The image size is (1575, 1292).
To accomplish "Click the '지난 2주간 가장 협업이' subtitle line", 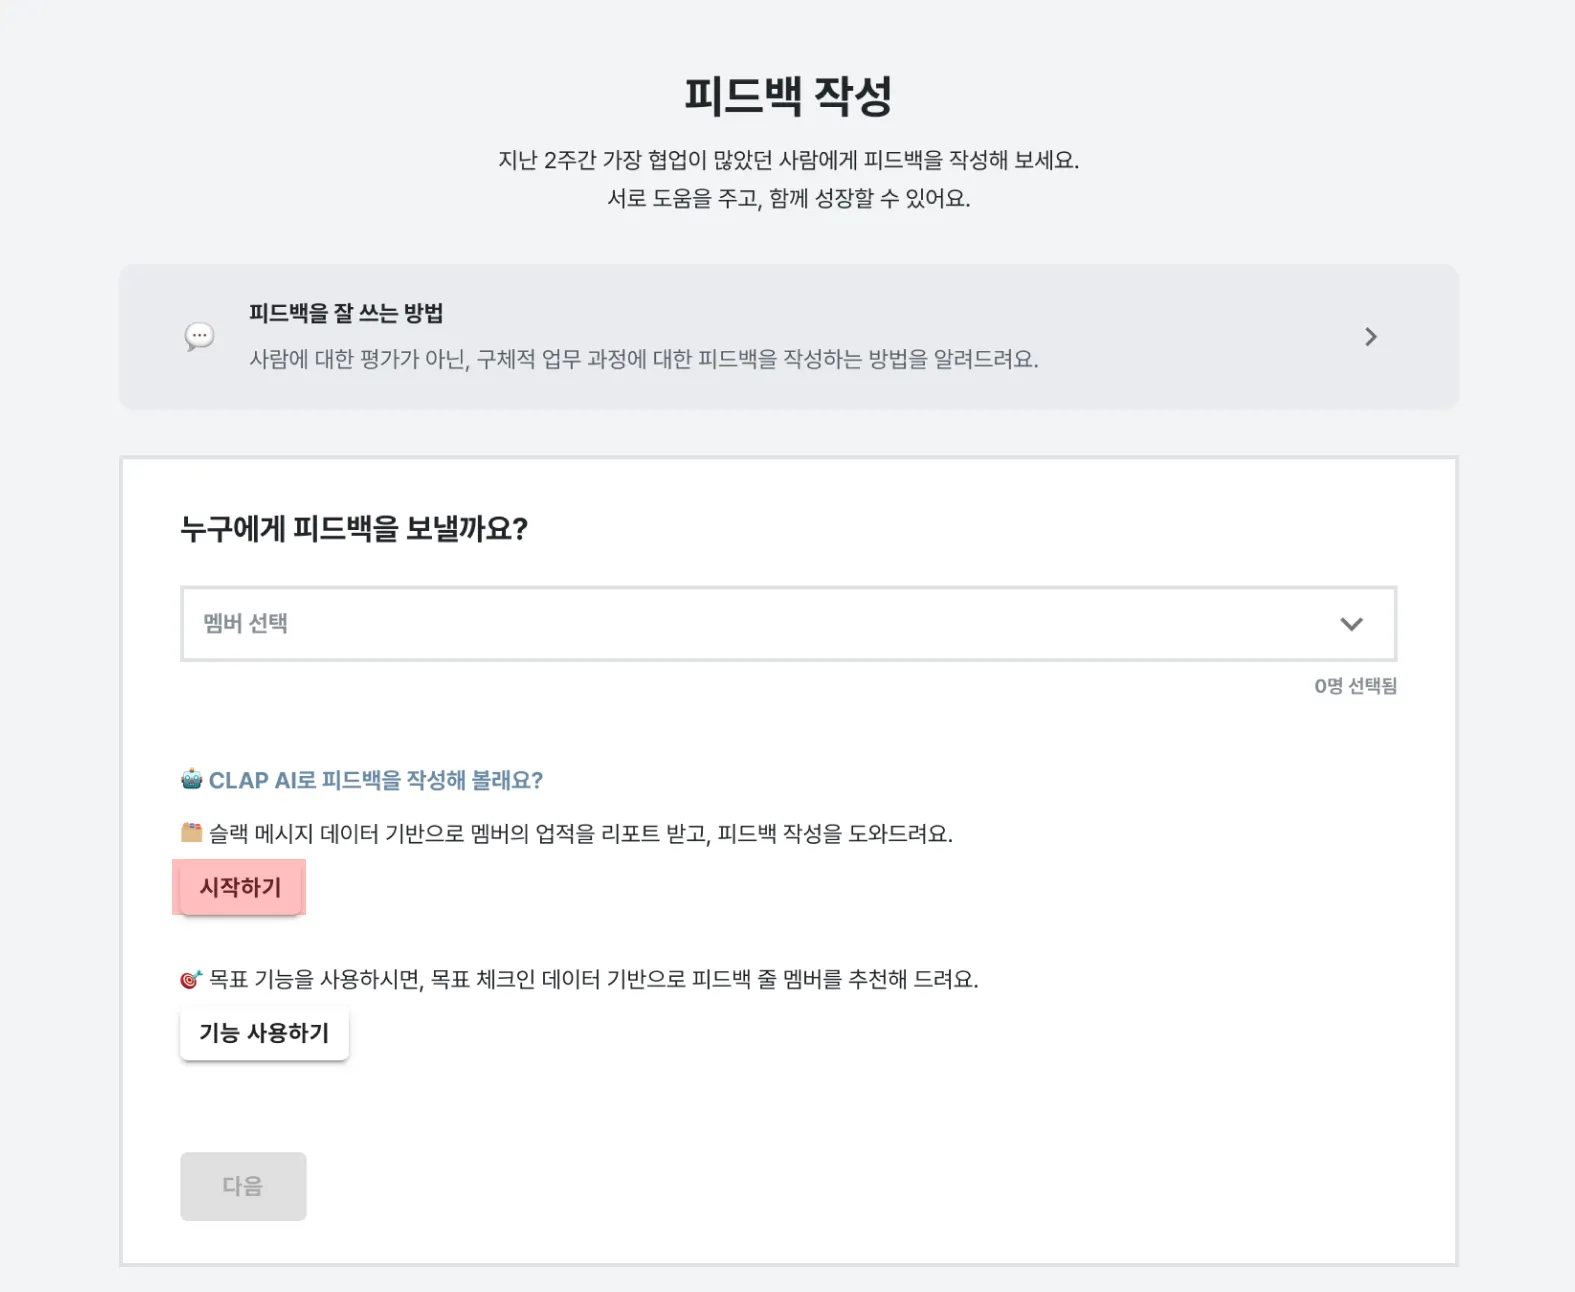I will (x=788, y=160).
